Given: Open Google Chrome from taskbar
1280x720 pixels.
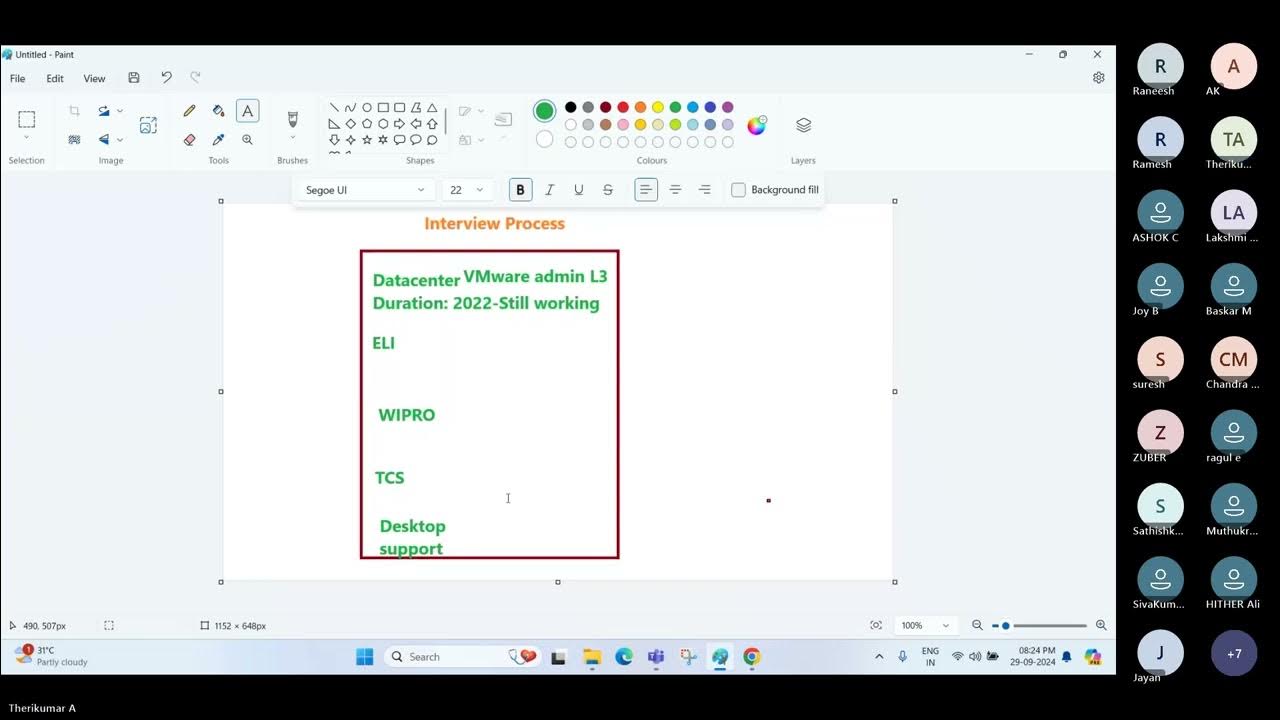Looking at the screenshot, I should tap(752, 657).
